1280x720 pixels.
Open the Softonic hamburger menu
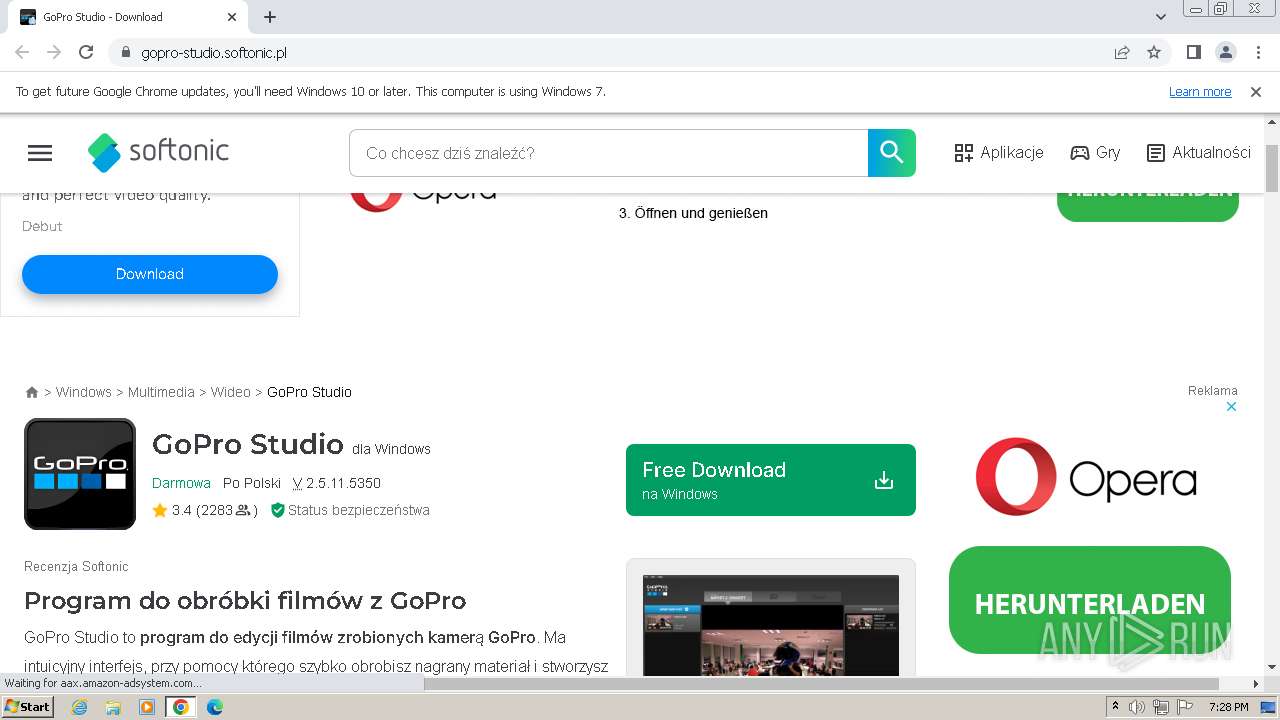pos(40,153)
